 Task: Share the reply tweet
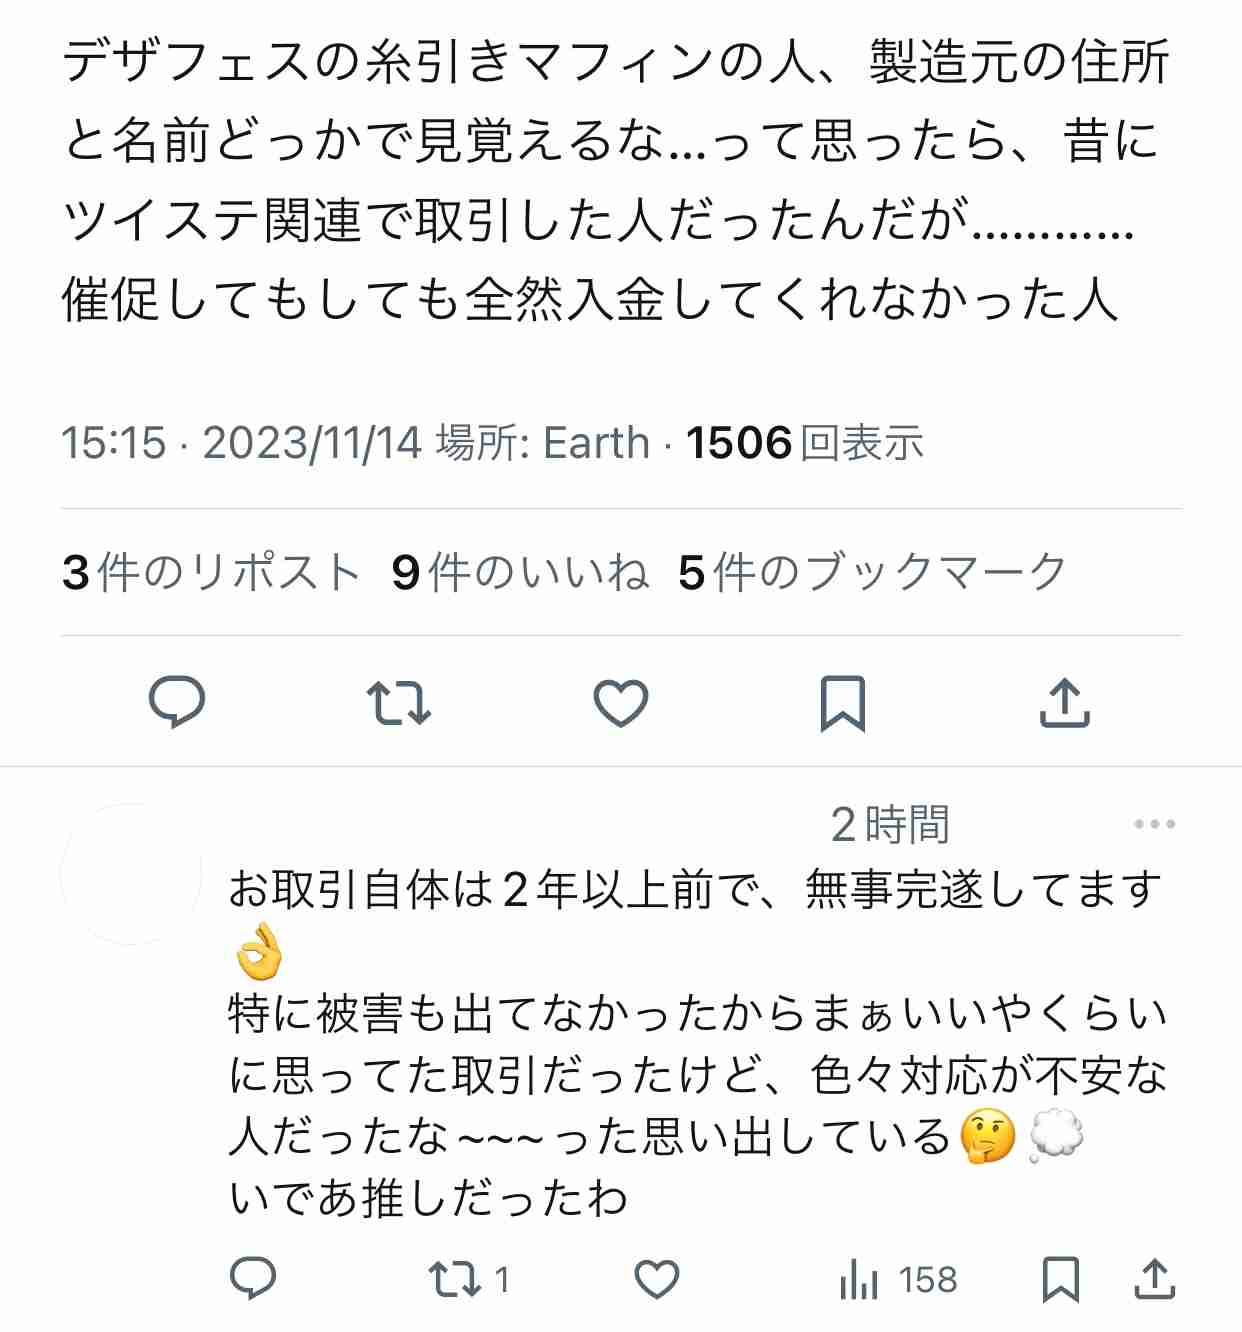pos(1154,1279)
